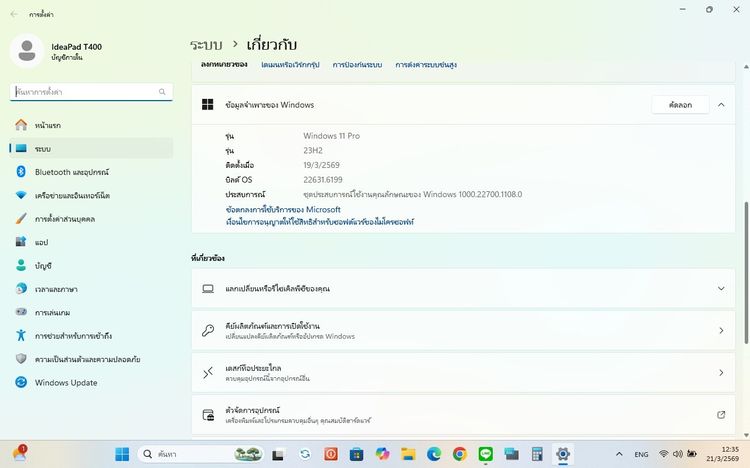Click the Bluetooth icon in the sidebar
Image resolution: width=750 pixels, height=468 pixels.
pyautogui.click(x=20, y=172)
